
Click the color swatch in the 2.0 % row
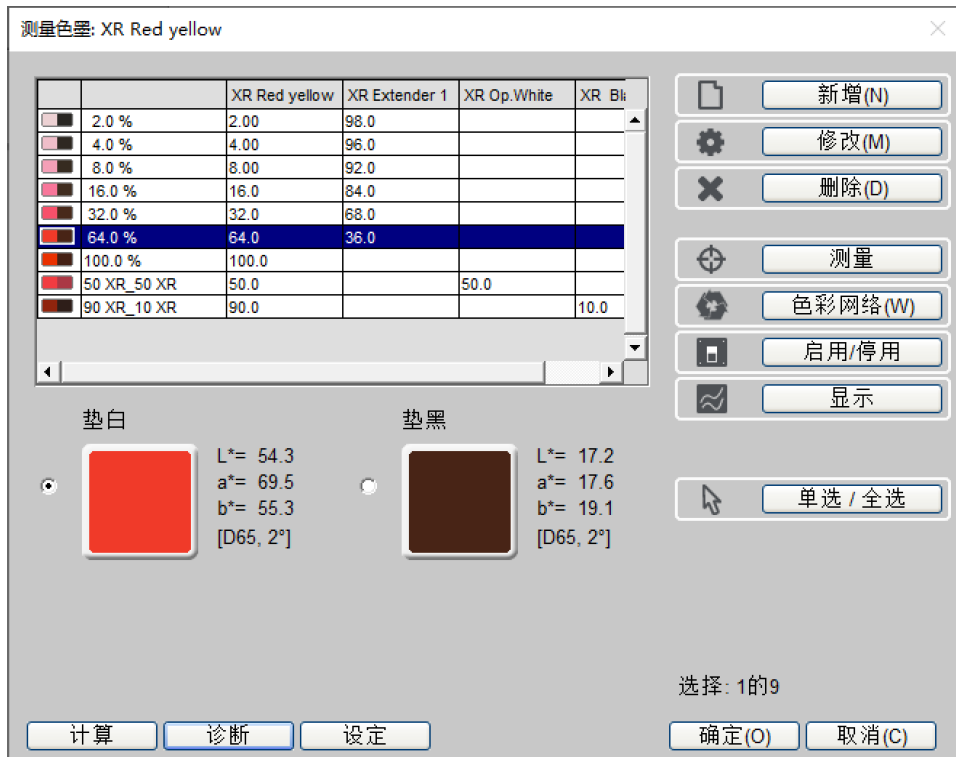click(57, 121)
